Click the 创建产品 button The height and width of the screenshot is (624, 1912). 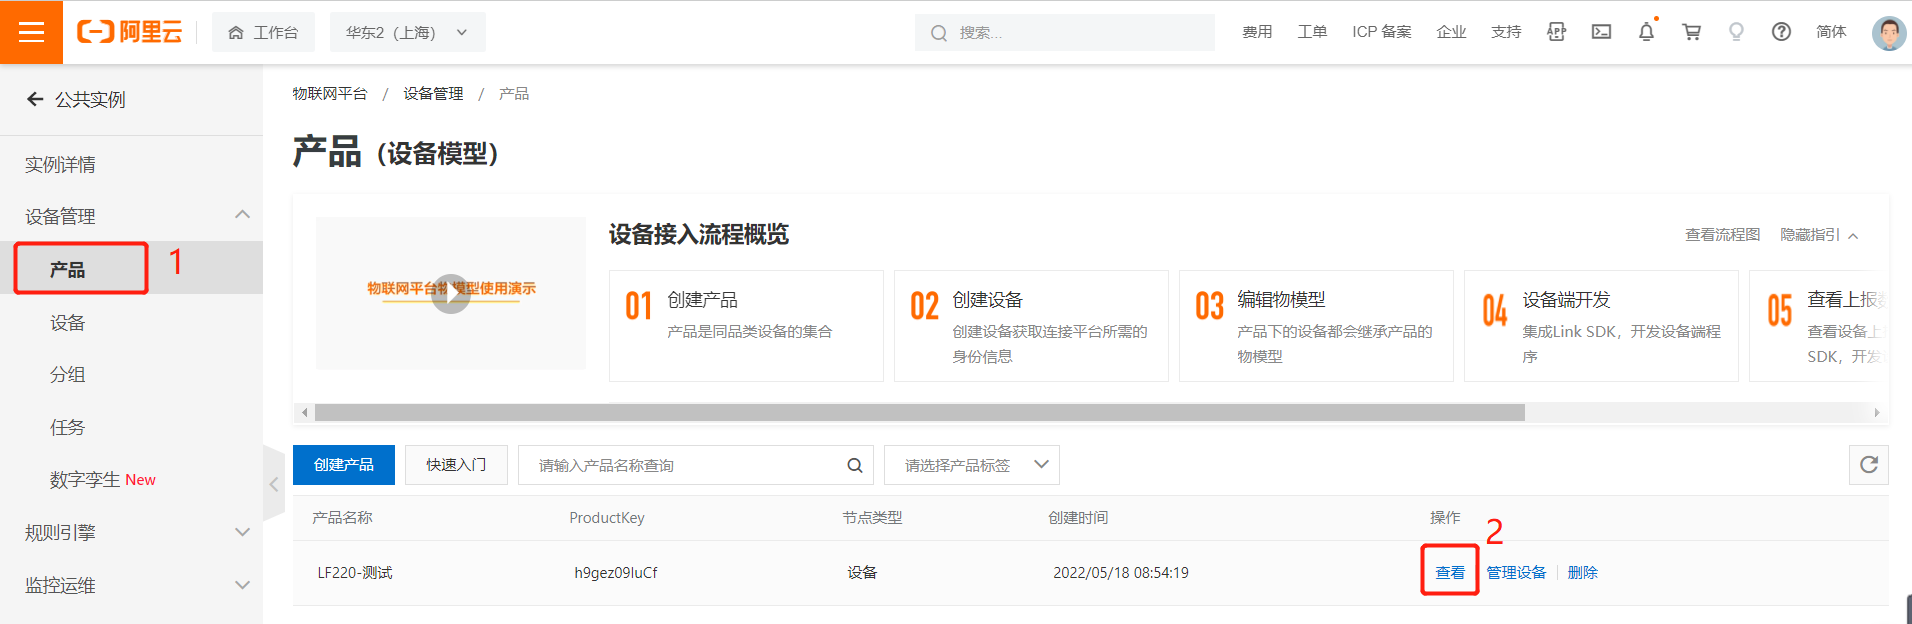(343, 465)
